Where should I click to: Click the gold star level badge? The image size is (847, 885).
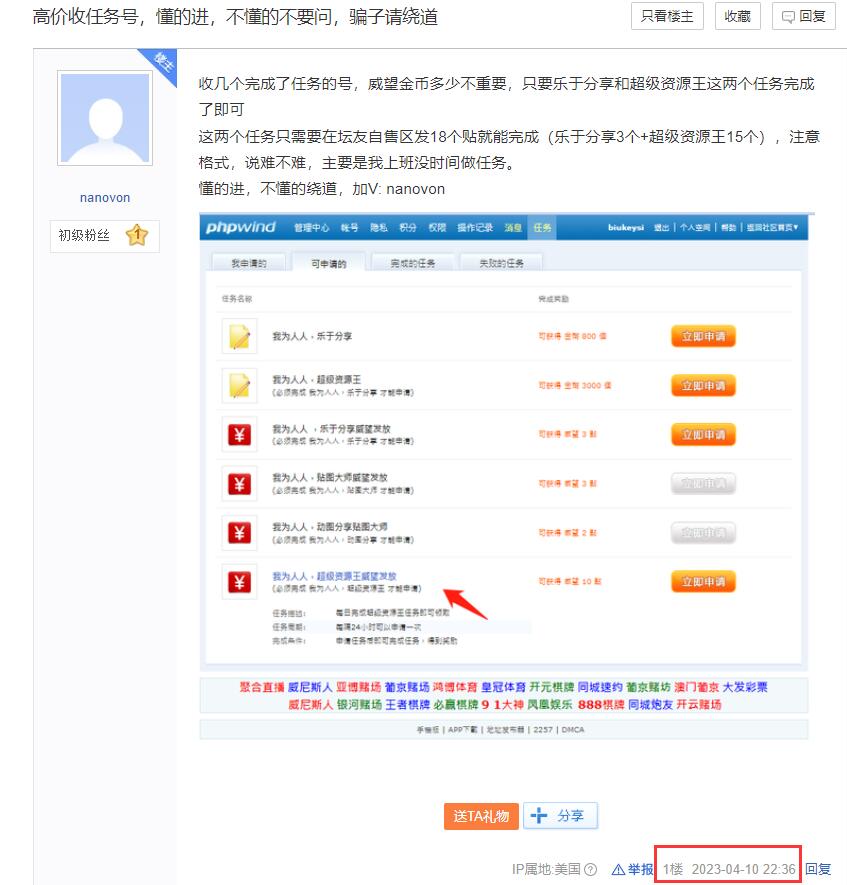coord(137,236)
